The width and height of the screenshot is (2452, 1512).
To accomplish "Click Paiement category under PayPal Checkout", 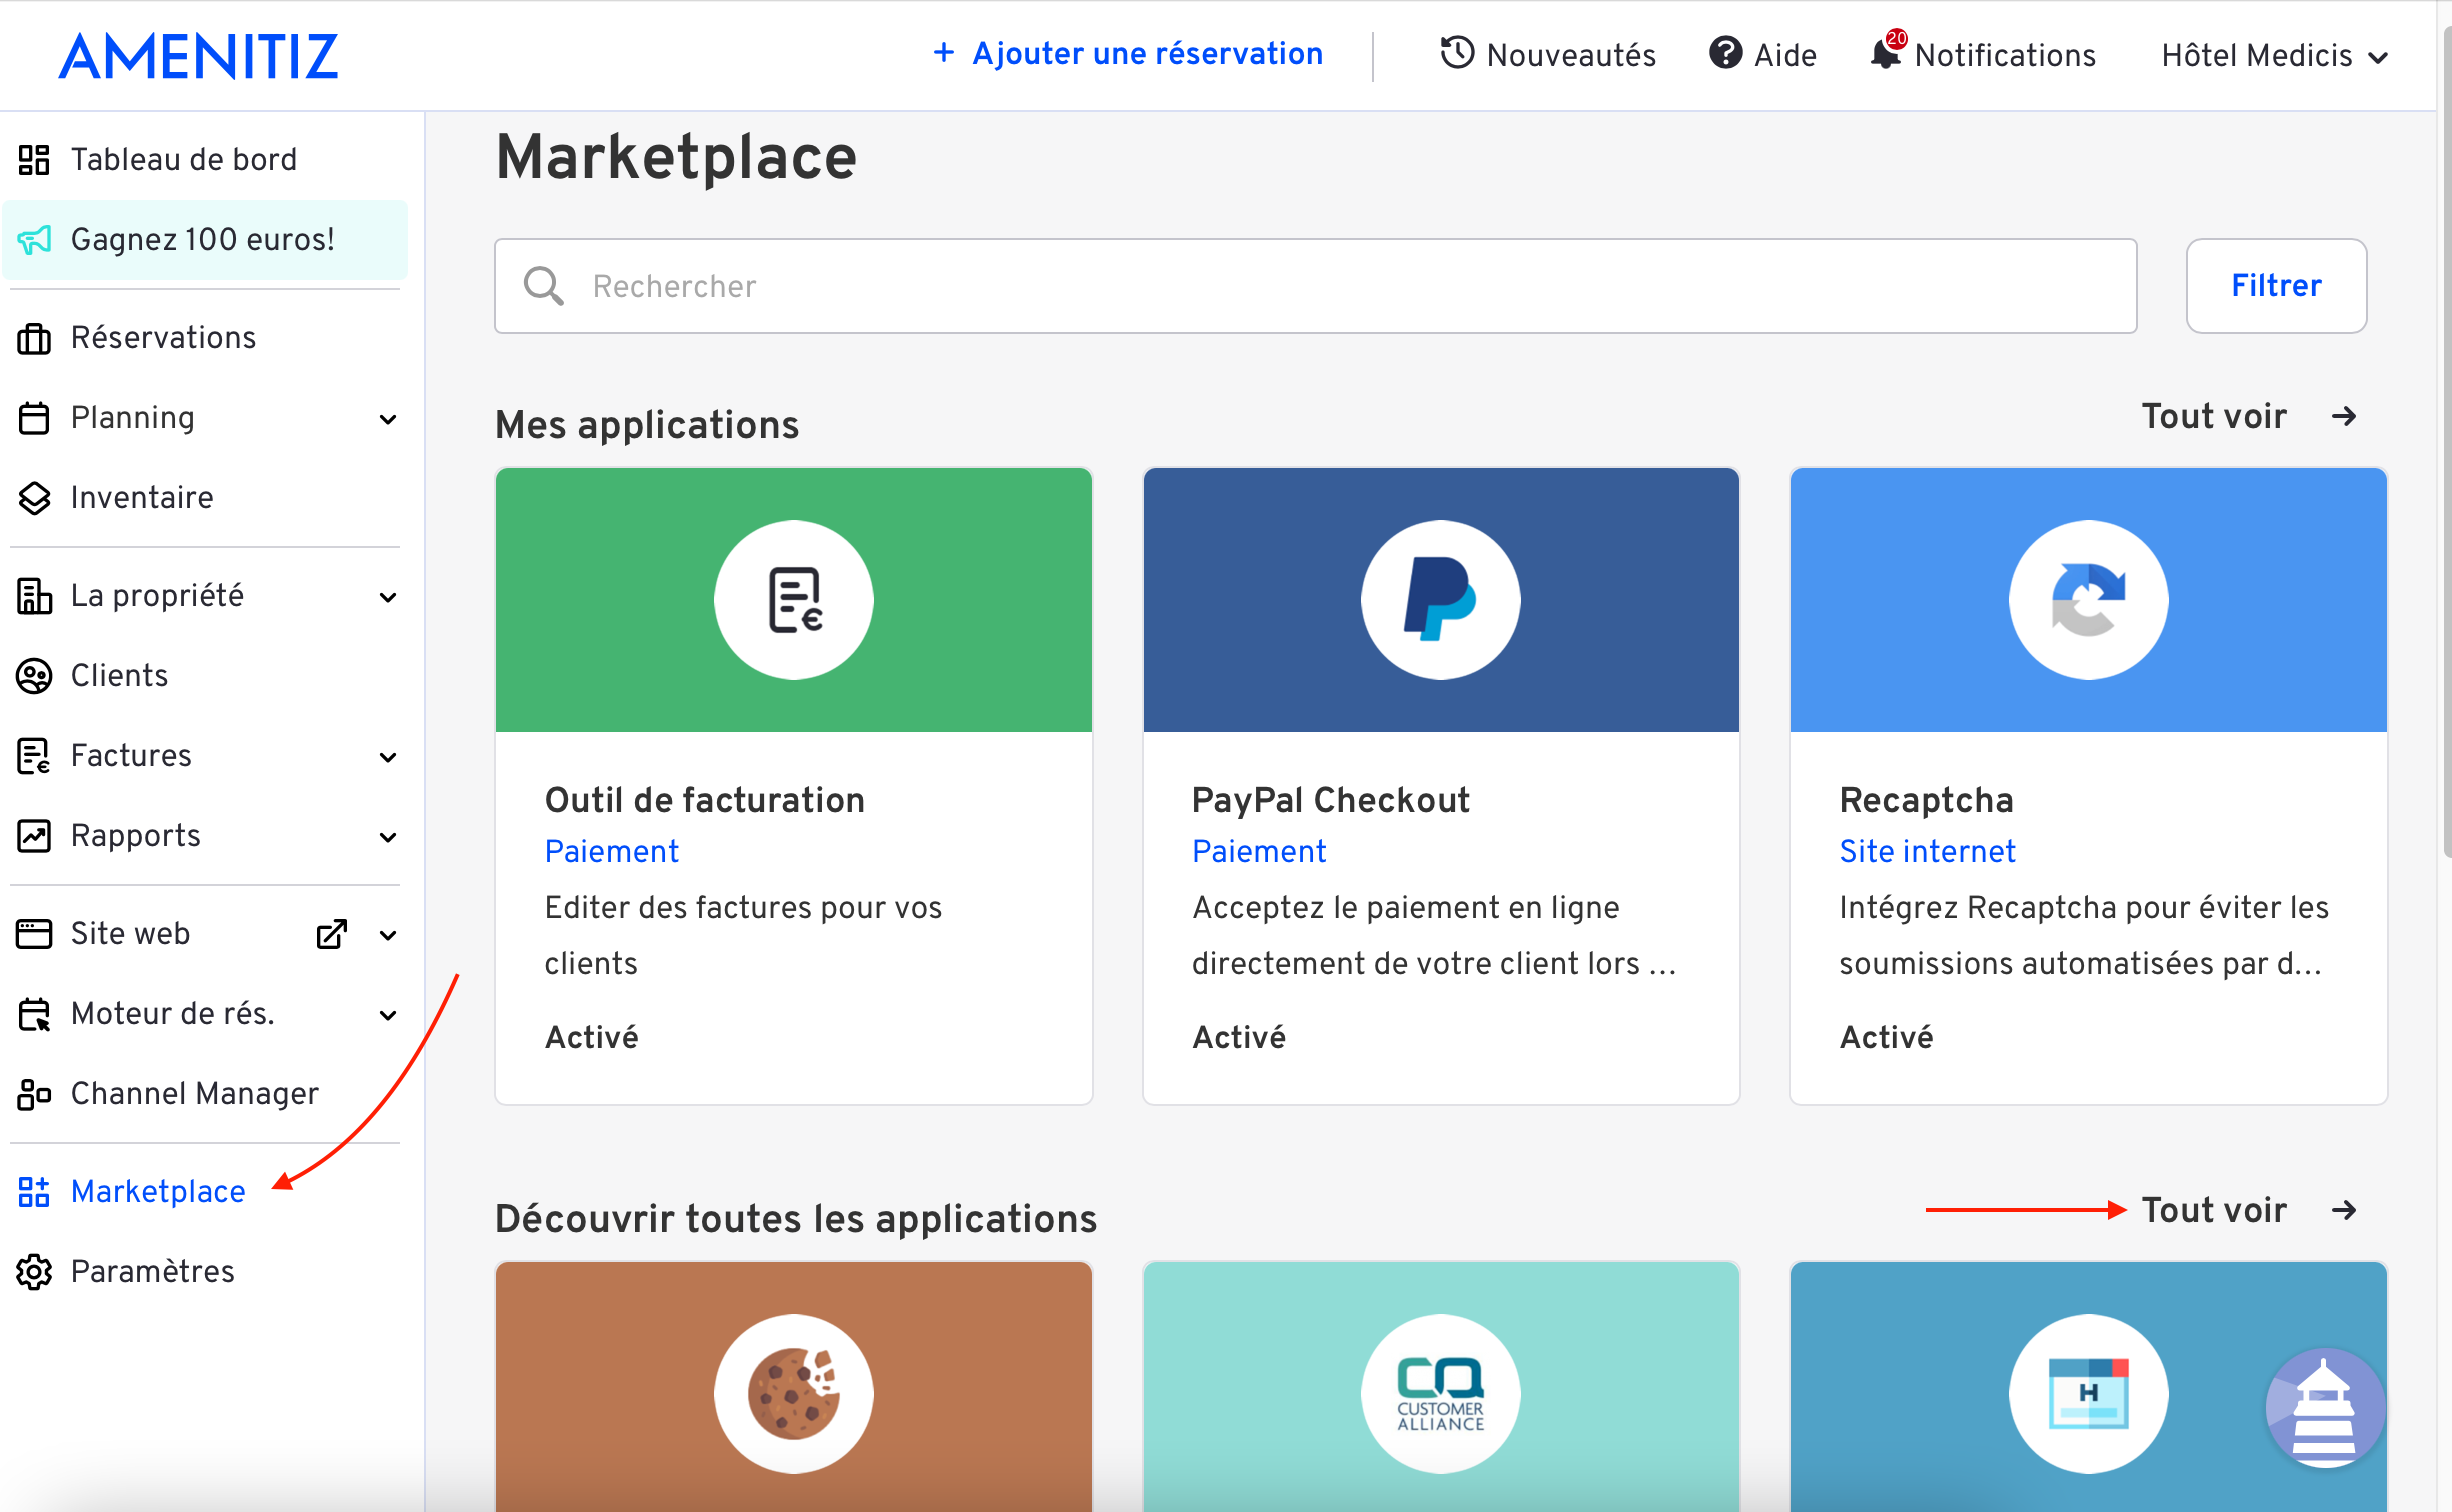I will [x=1259, y=851].
